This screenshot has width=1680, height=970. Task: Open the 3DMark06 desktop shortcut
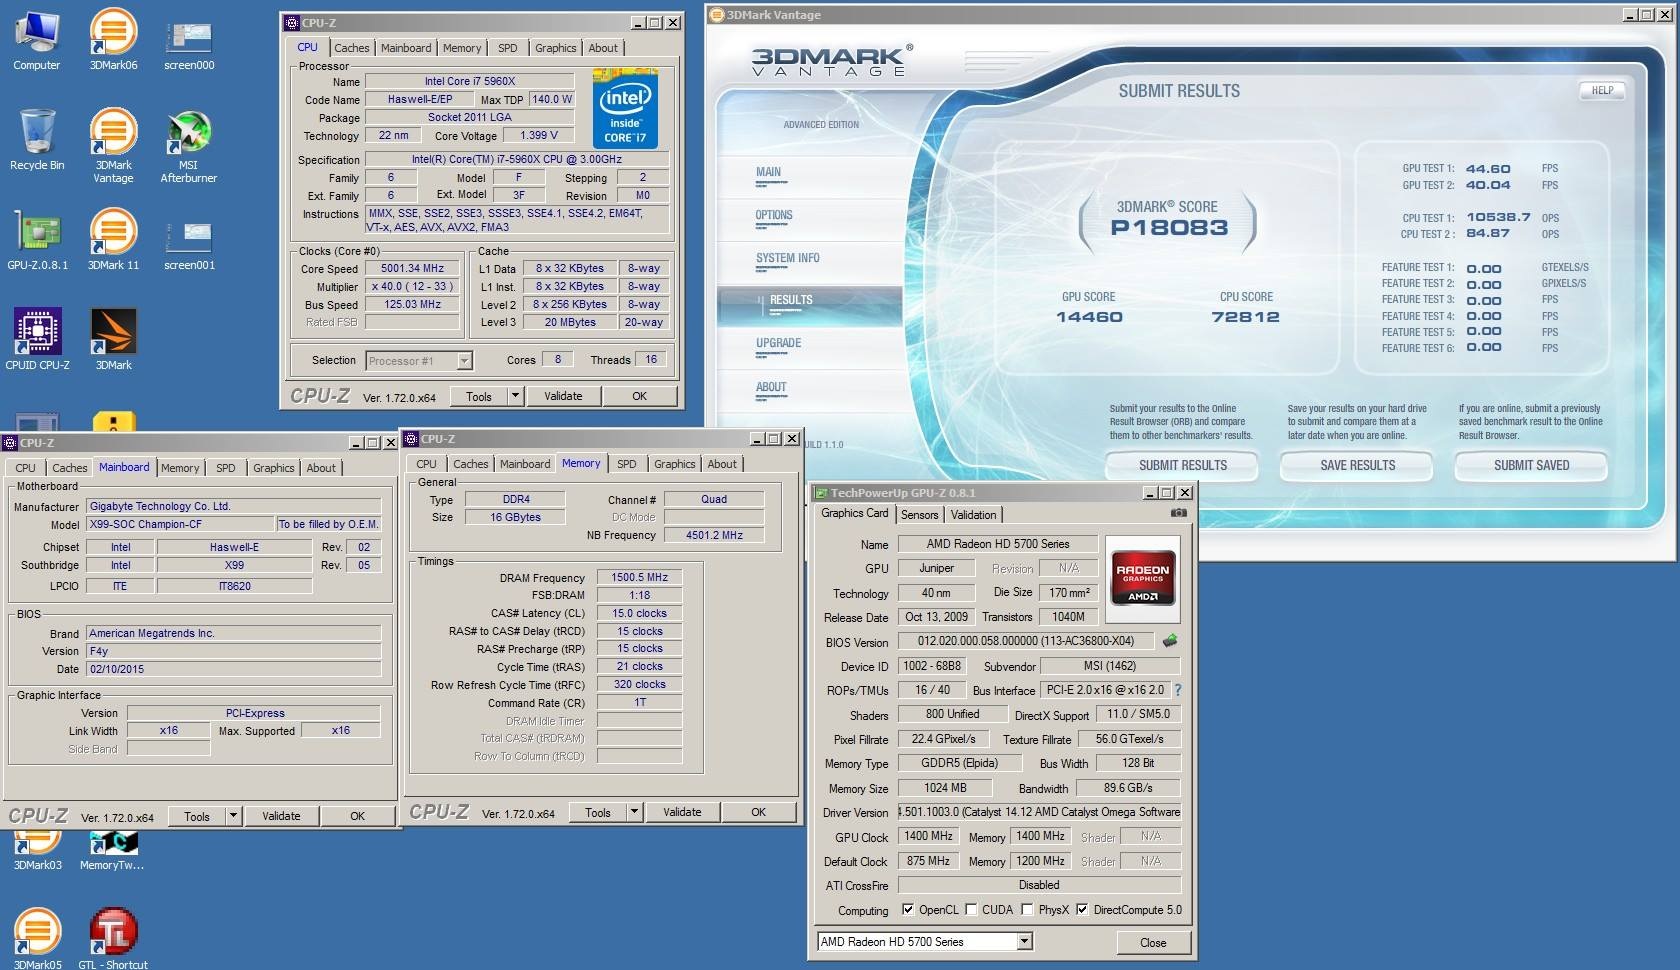[x=113, y=40]
